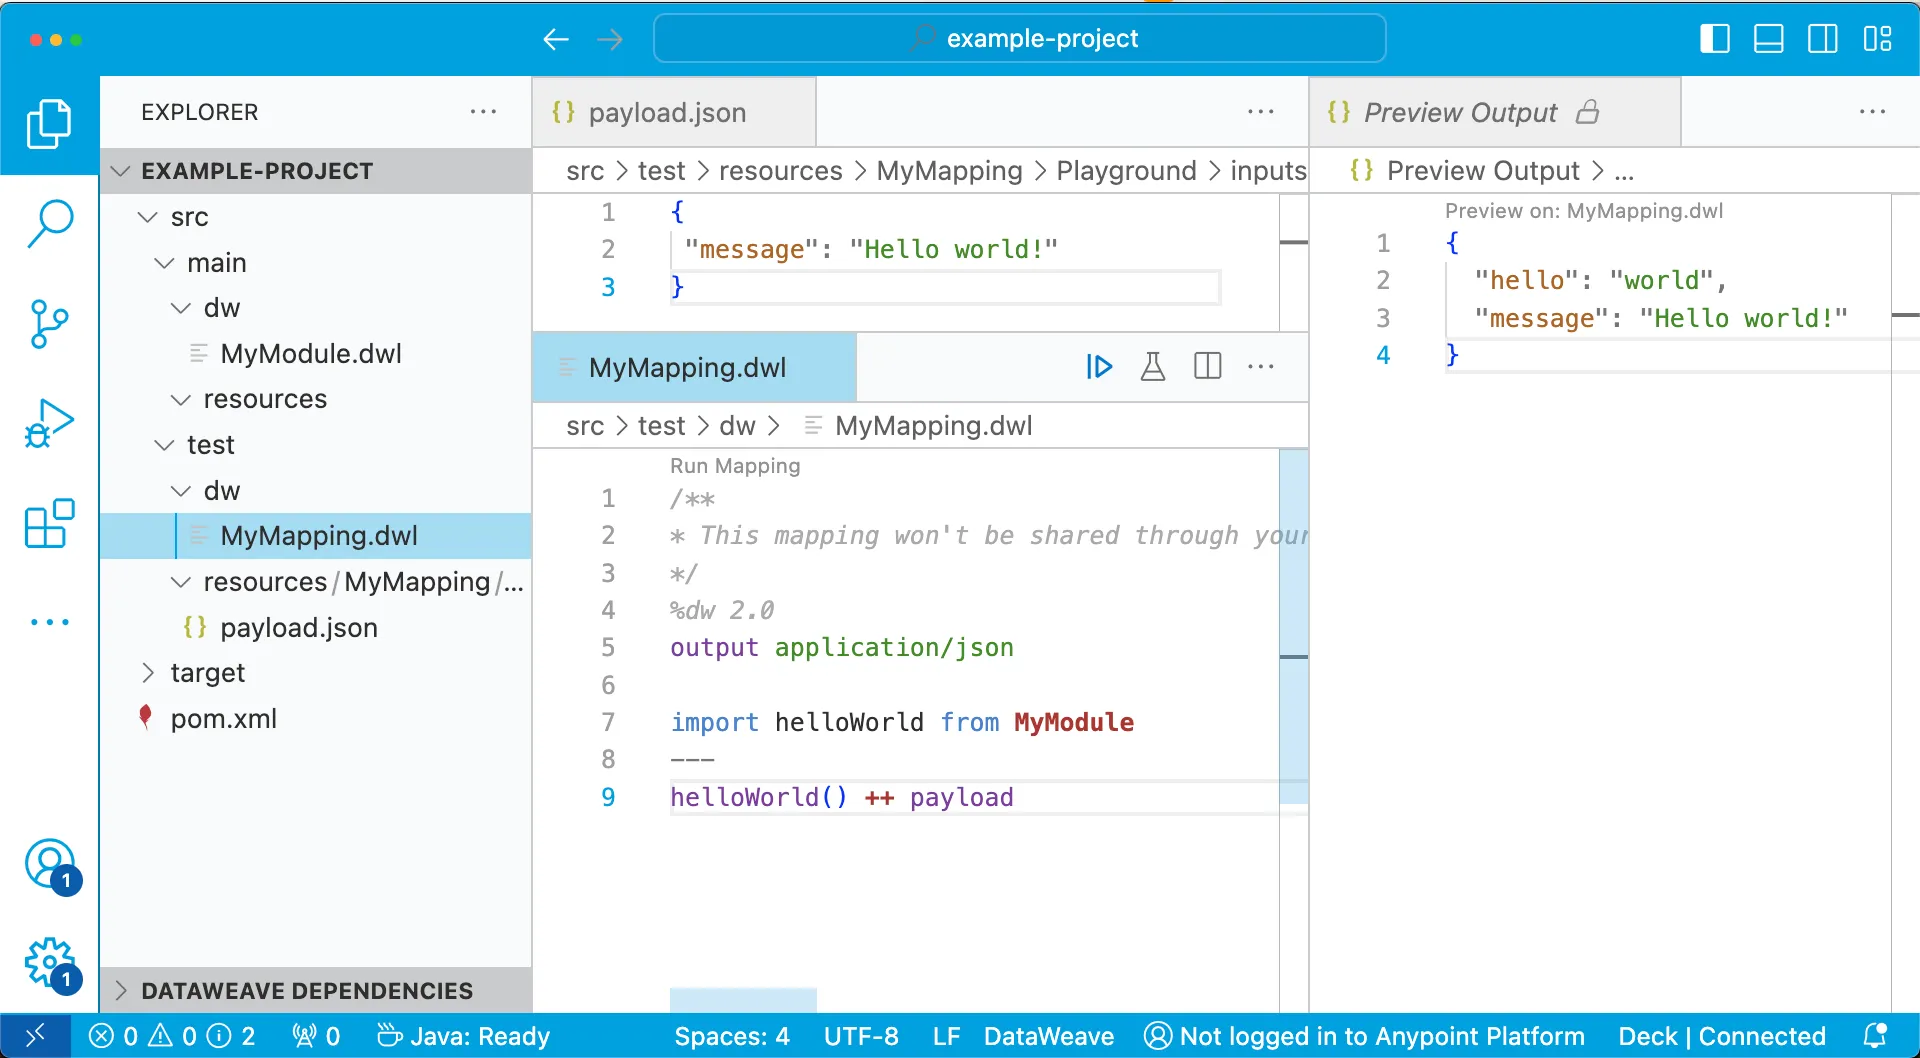Screen dimensions: 1920x1058
Task: Create a test with the flask icon
Action: coord(1153,367)
